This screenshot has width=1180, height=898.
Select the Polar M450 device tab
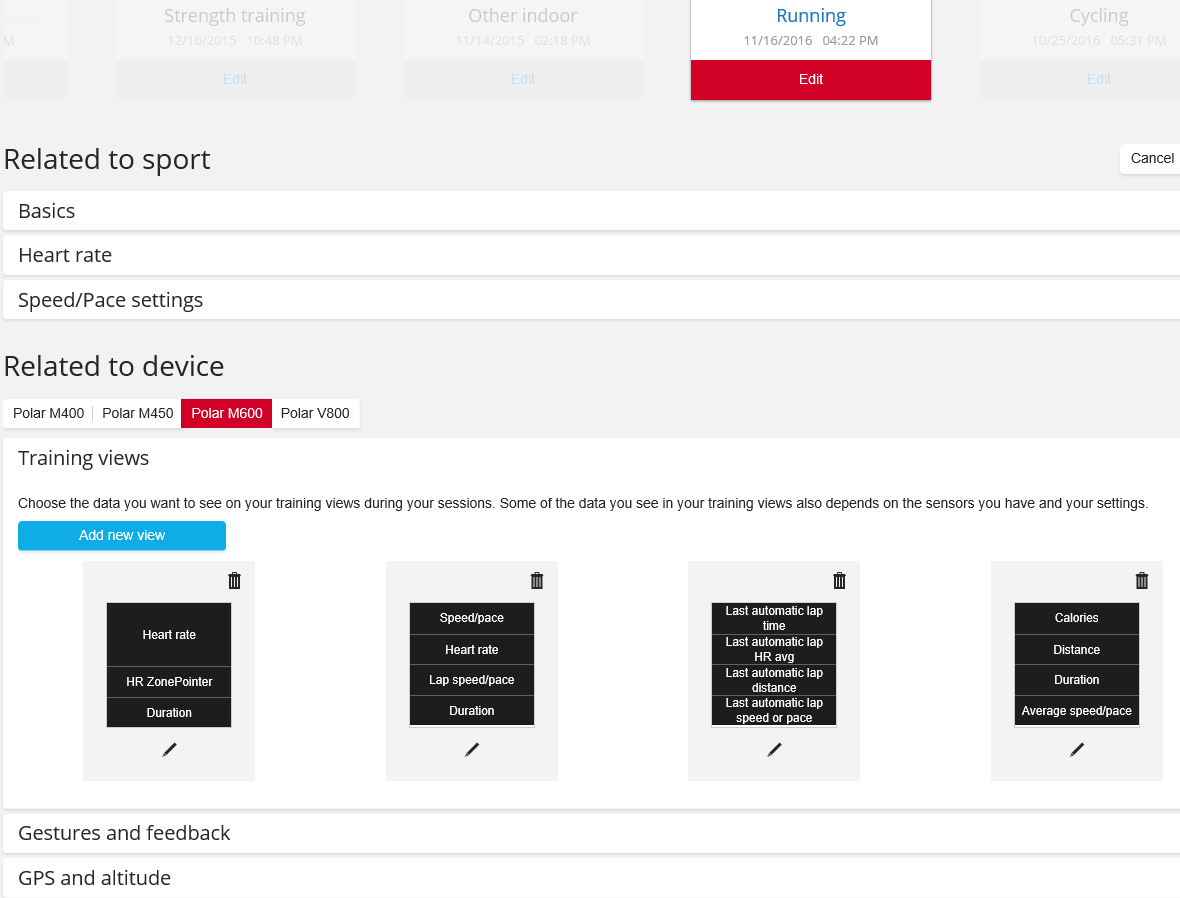coord(138,413)
